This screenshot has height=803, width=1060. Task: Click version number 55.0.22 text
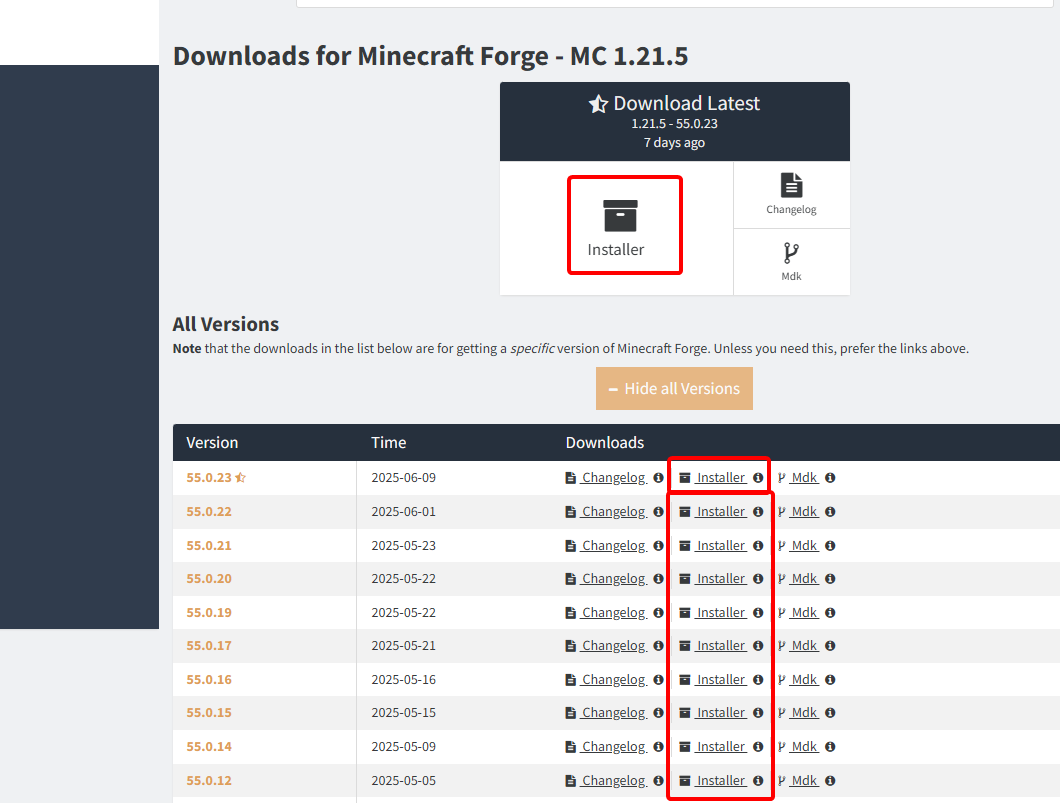(209, 512)
